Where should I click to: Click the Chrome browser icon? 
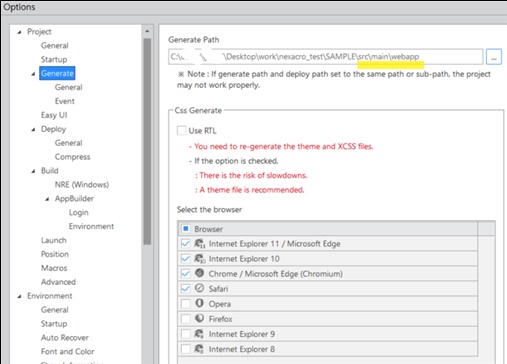tap(199, 273)
